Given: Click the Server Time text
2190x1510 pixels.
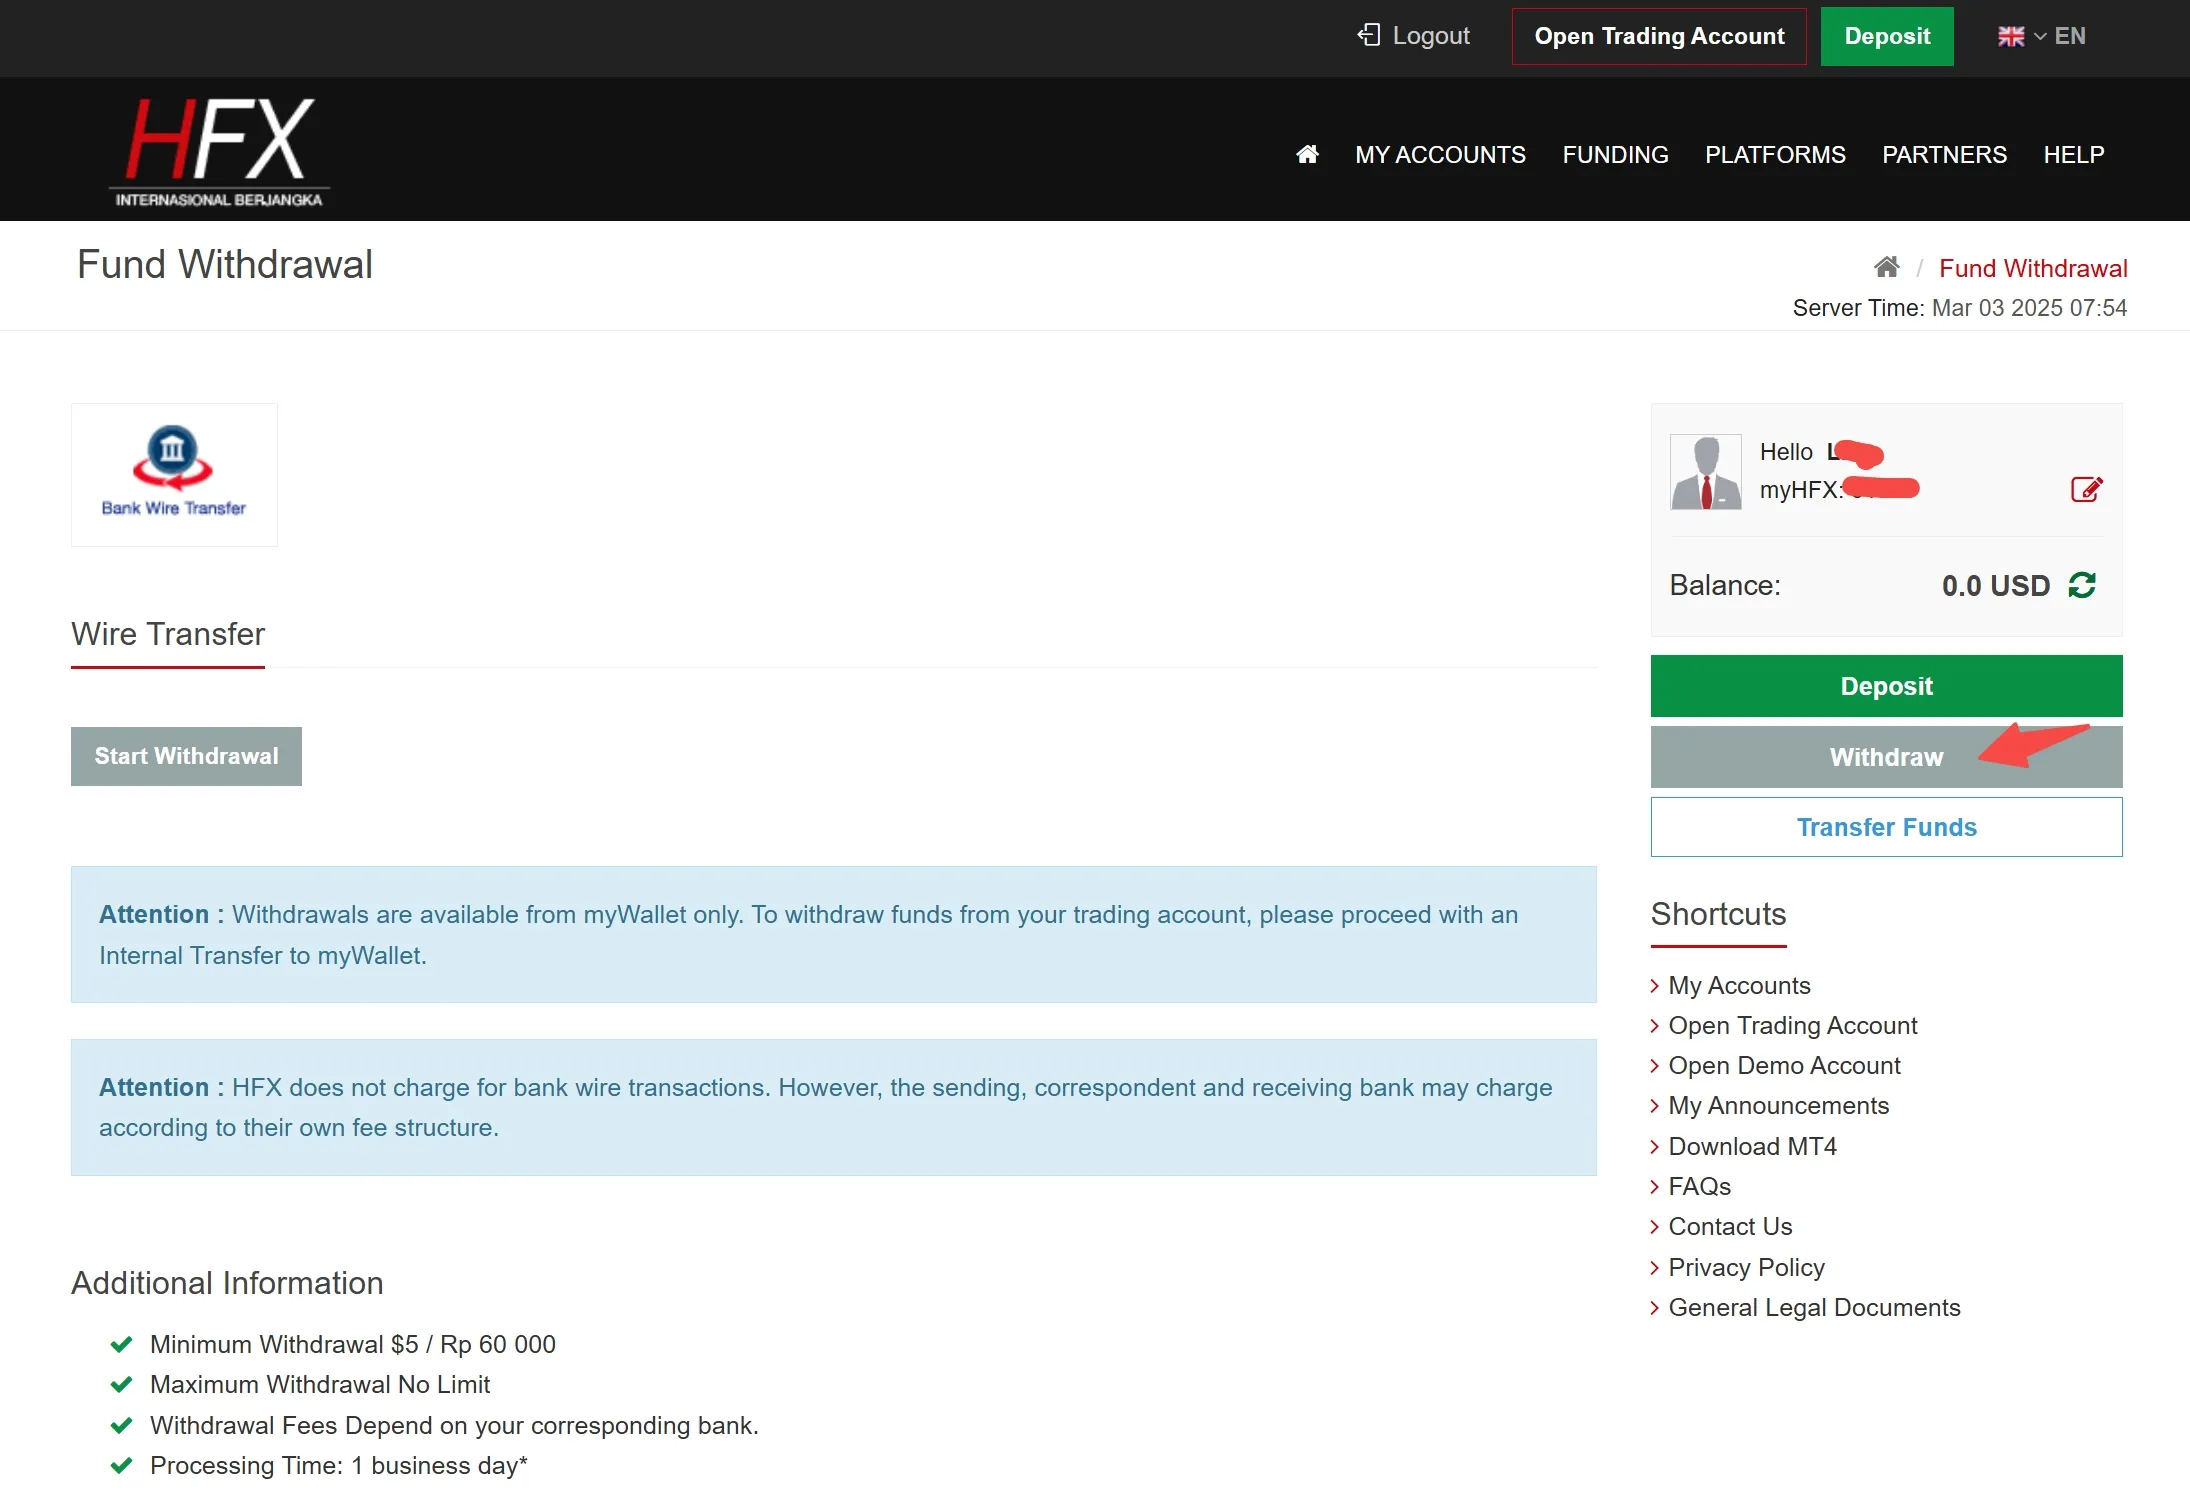Looking at the screenshot, I should pyautogui.click(x=1959, y=308).
